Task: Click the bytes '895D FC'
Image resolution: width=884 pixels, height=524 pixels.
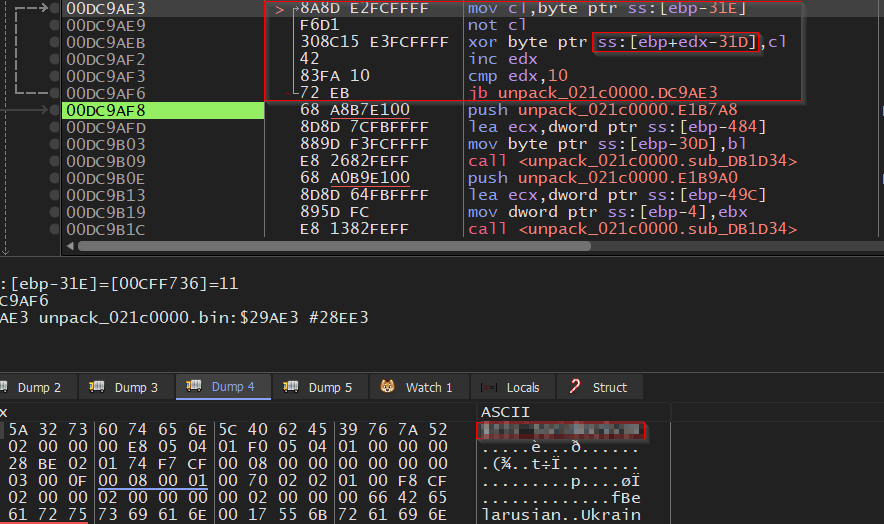Action: (x=334, y=212)
